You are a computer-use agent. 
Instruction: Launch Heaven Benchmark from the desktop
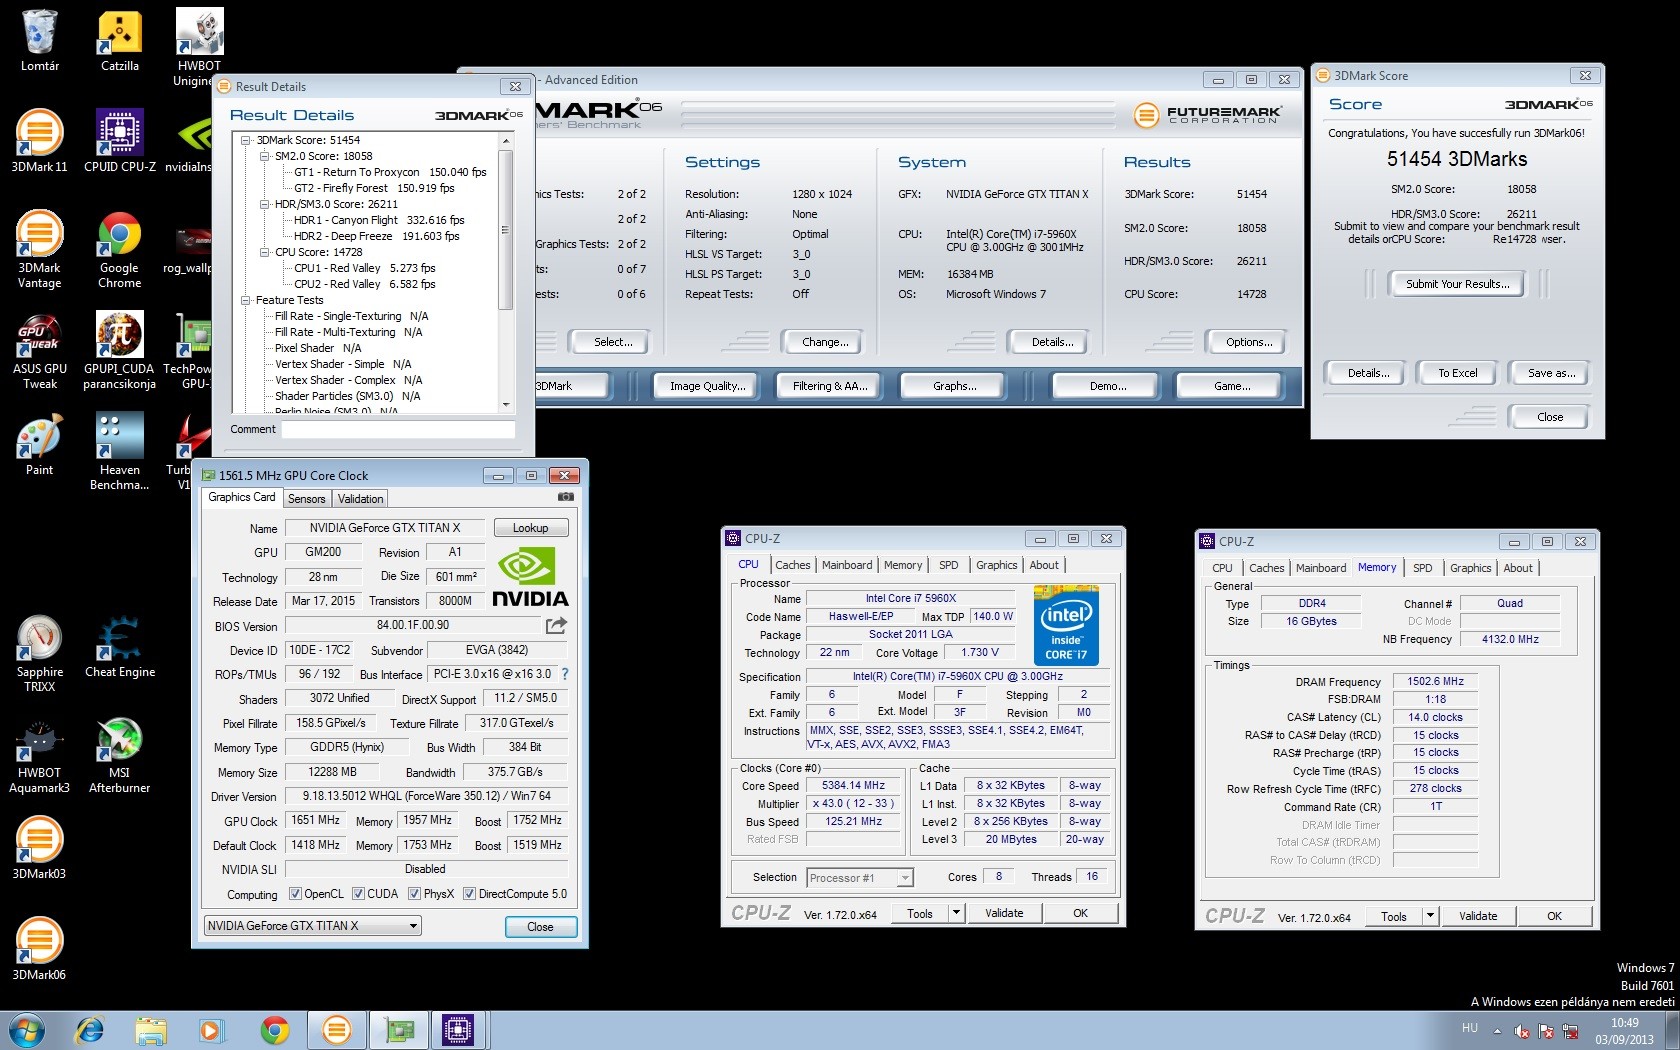click(120, 452)
